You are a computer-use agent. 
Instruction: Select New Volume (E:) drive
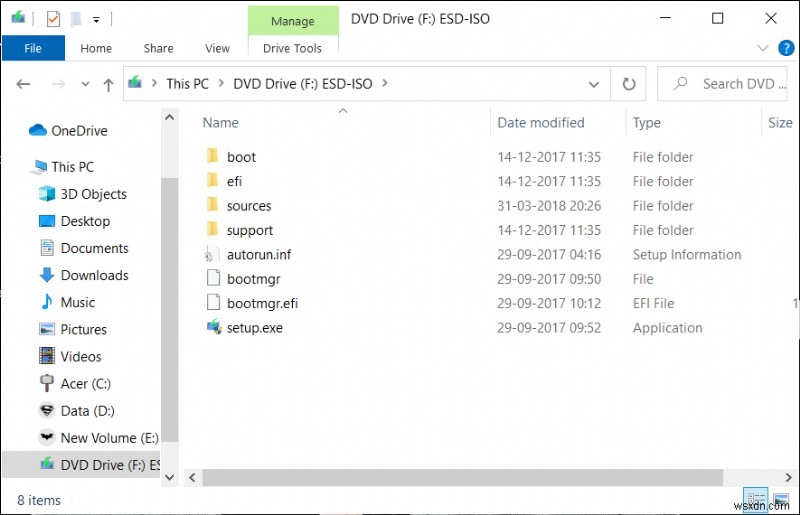(x=99, y=437)
